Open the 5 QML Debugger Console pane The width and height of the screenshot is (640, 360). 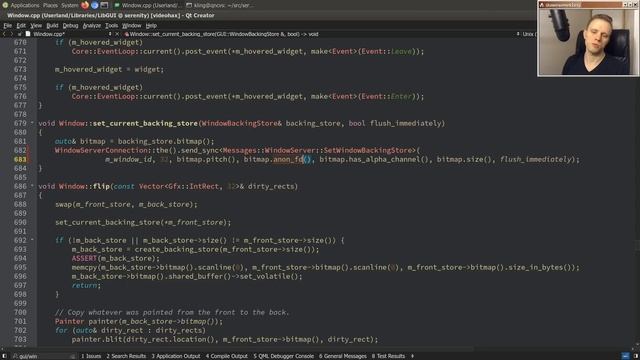point(283,356)
